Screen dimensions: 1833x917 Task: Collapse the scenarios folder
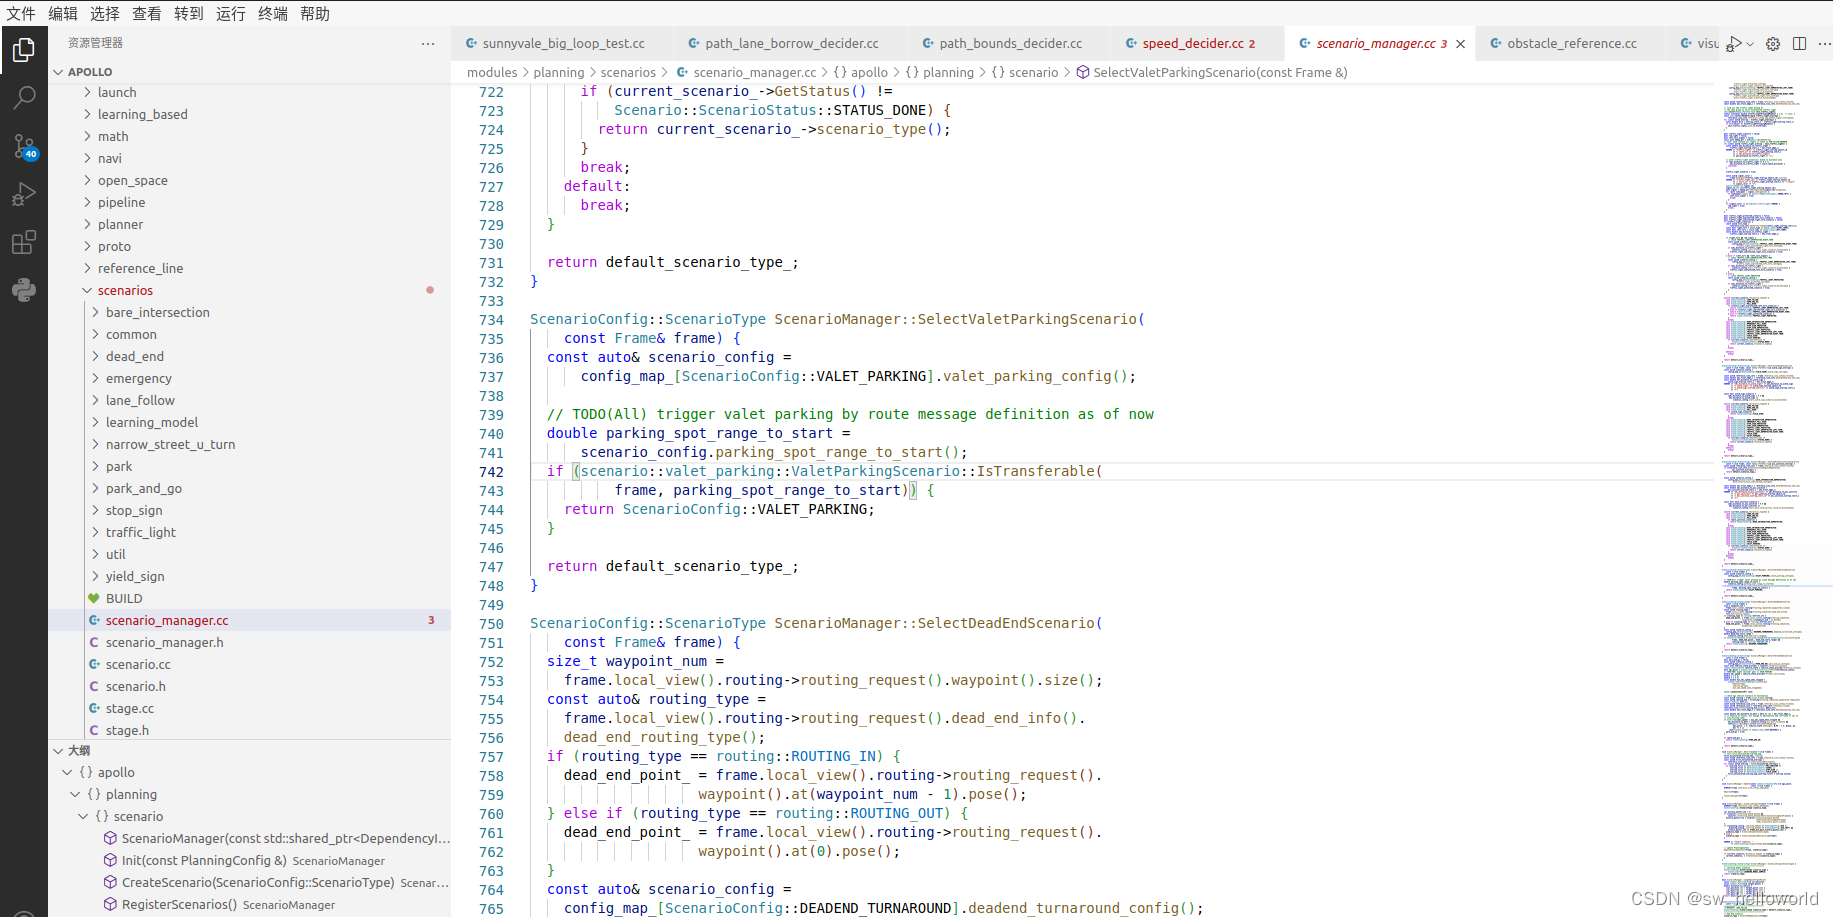125,290
